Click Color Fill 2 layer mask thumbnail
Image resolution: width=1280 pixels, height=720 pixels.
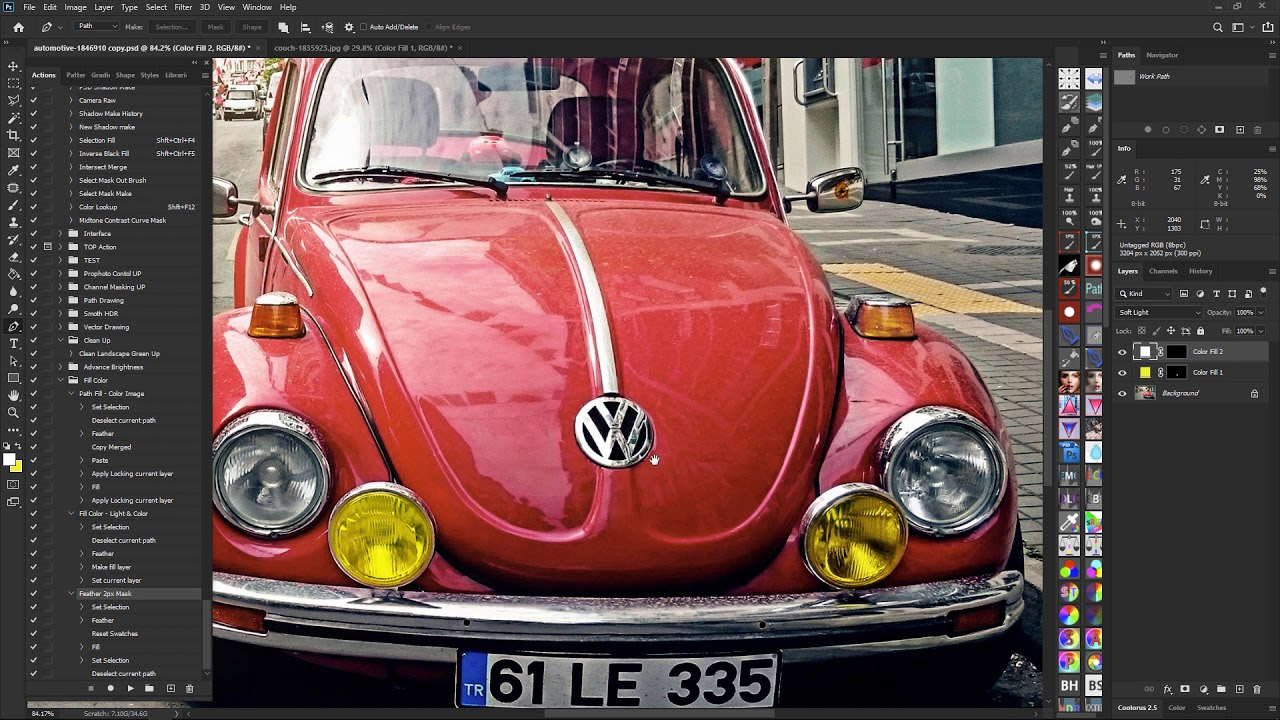point(1176,352)
